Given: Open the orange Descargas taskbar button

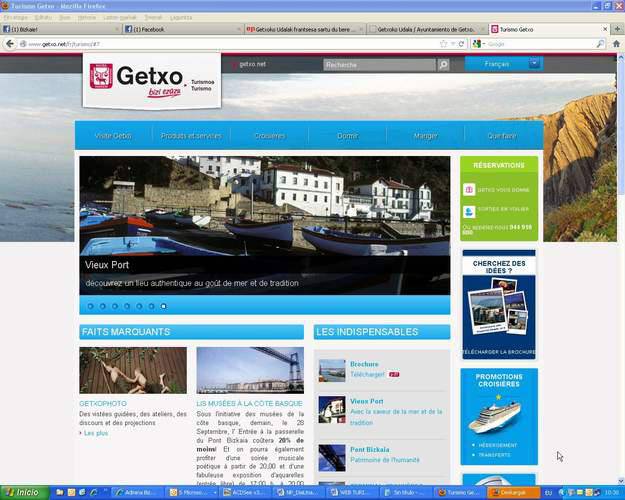Looking at the screenshot, I should coord(513,492).
